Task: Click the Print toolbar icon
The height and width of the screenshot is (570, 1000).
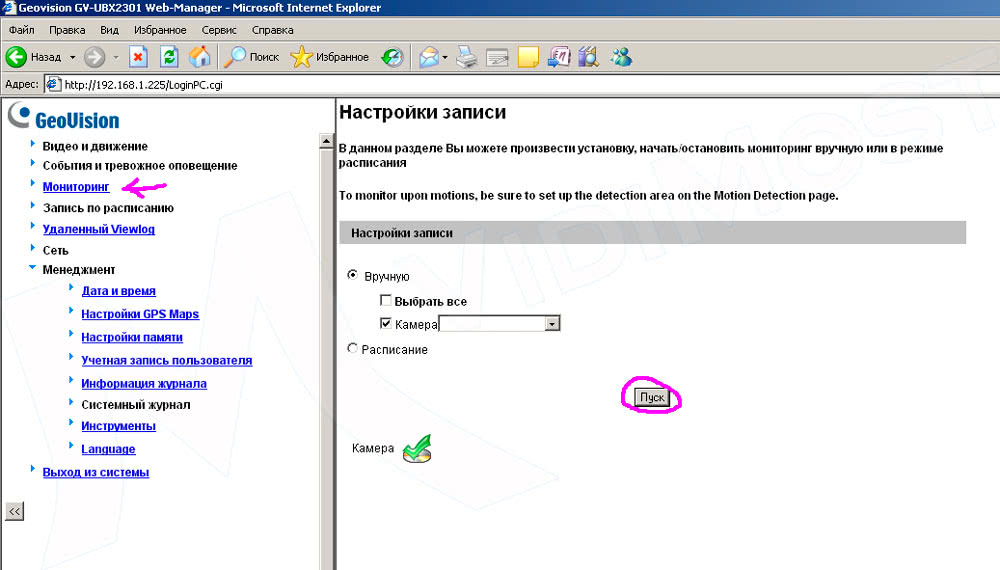Action: pyautogui.click(x=467, y=57)
